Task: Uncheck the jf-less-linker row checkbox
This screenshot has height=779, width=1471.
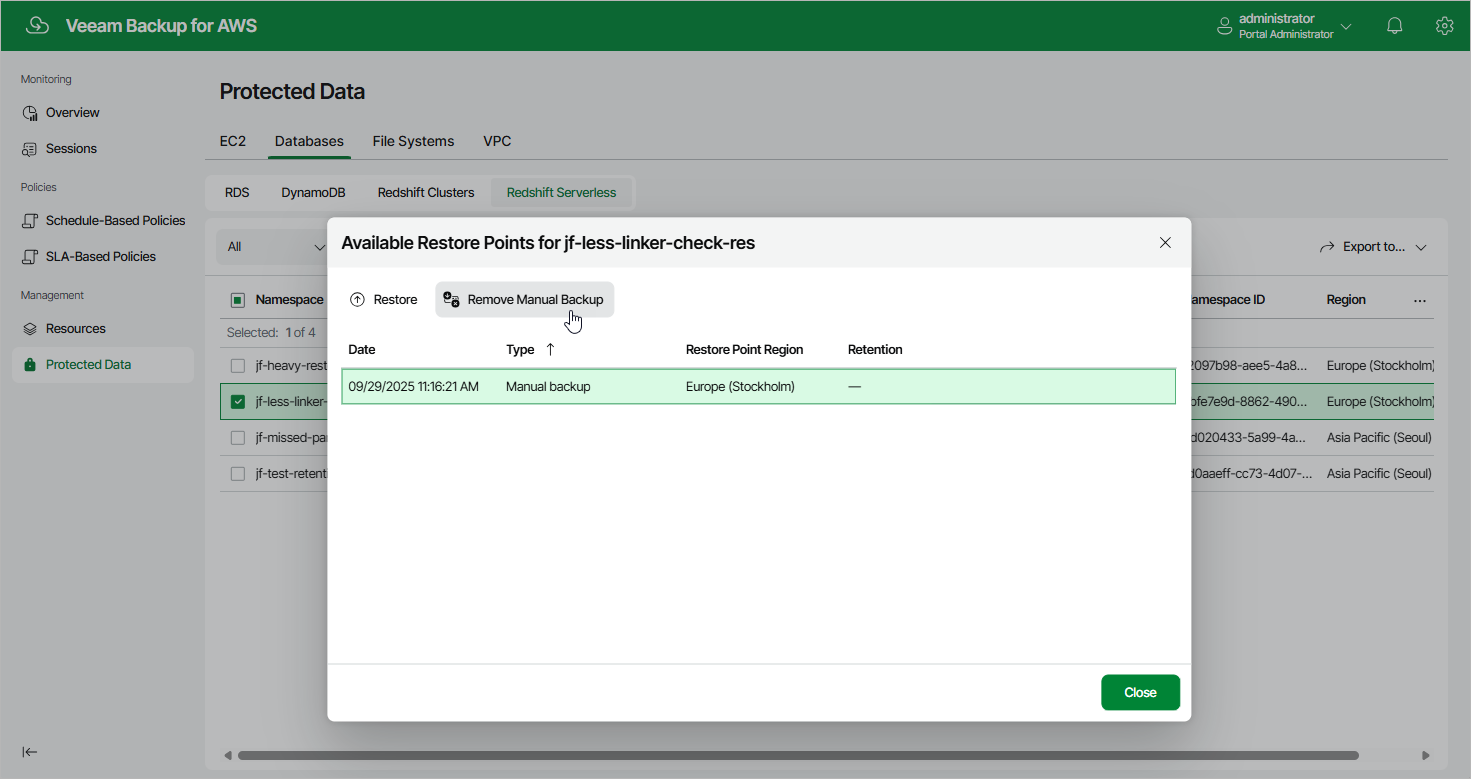Action: pyautogui.click(x=238, y=402)
